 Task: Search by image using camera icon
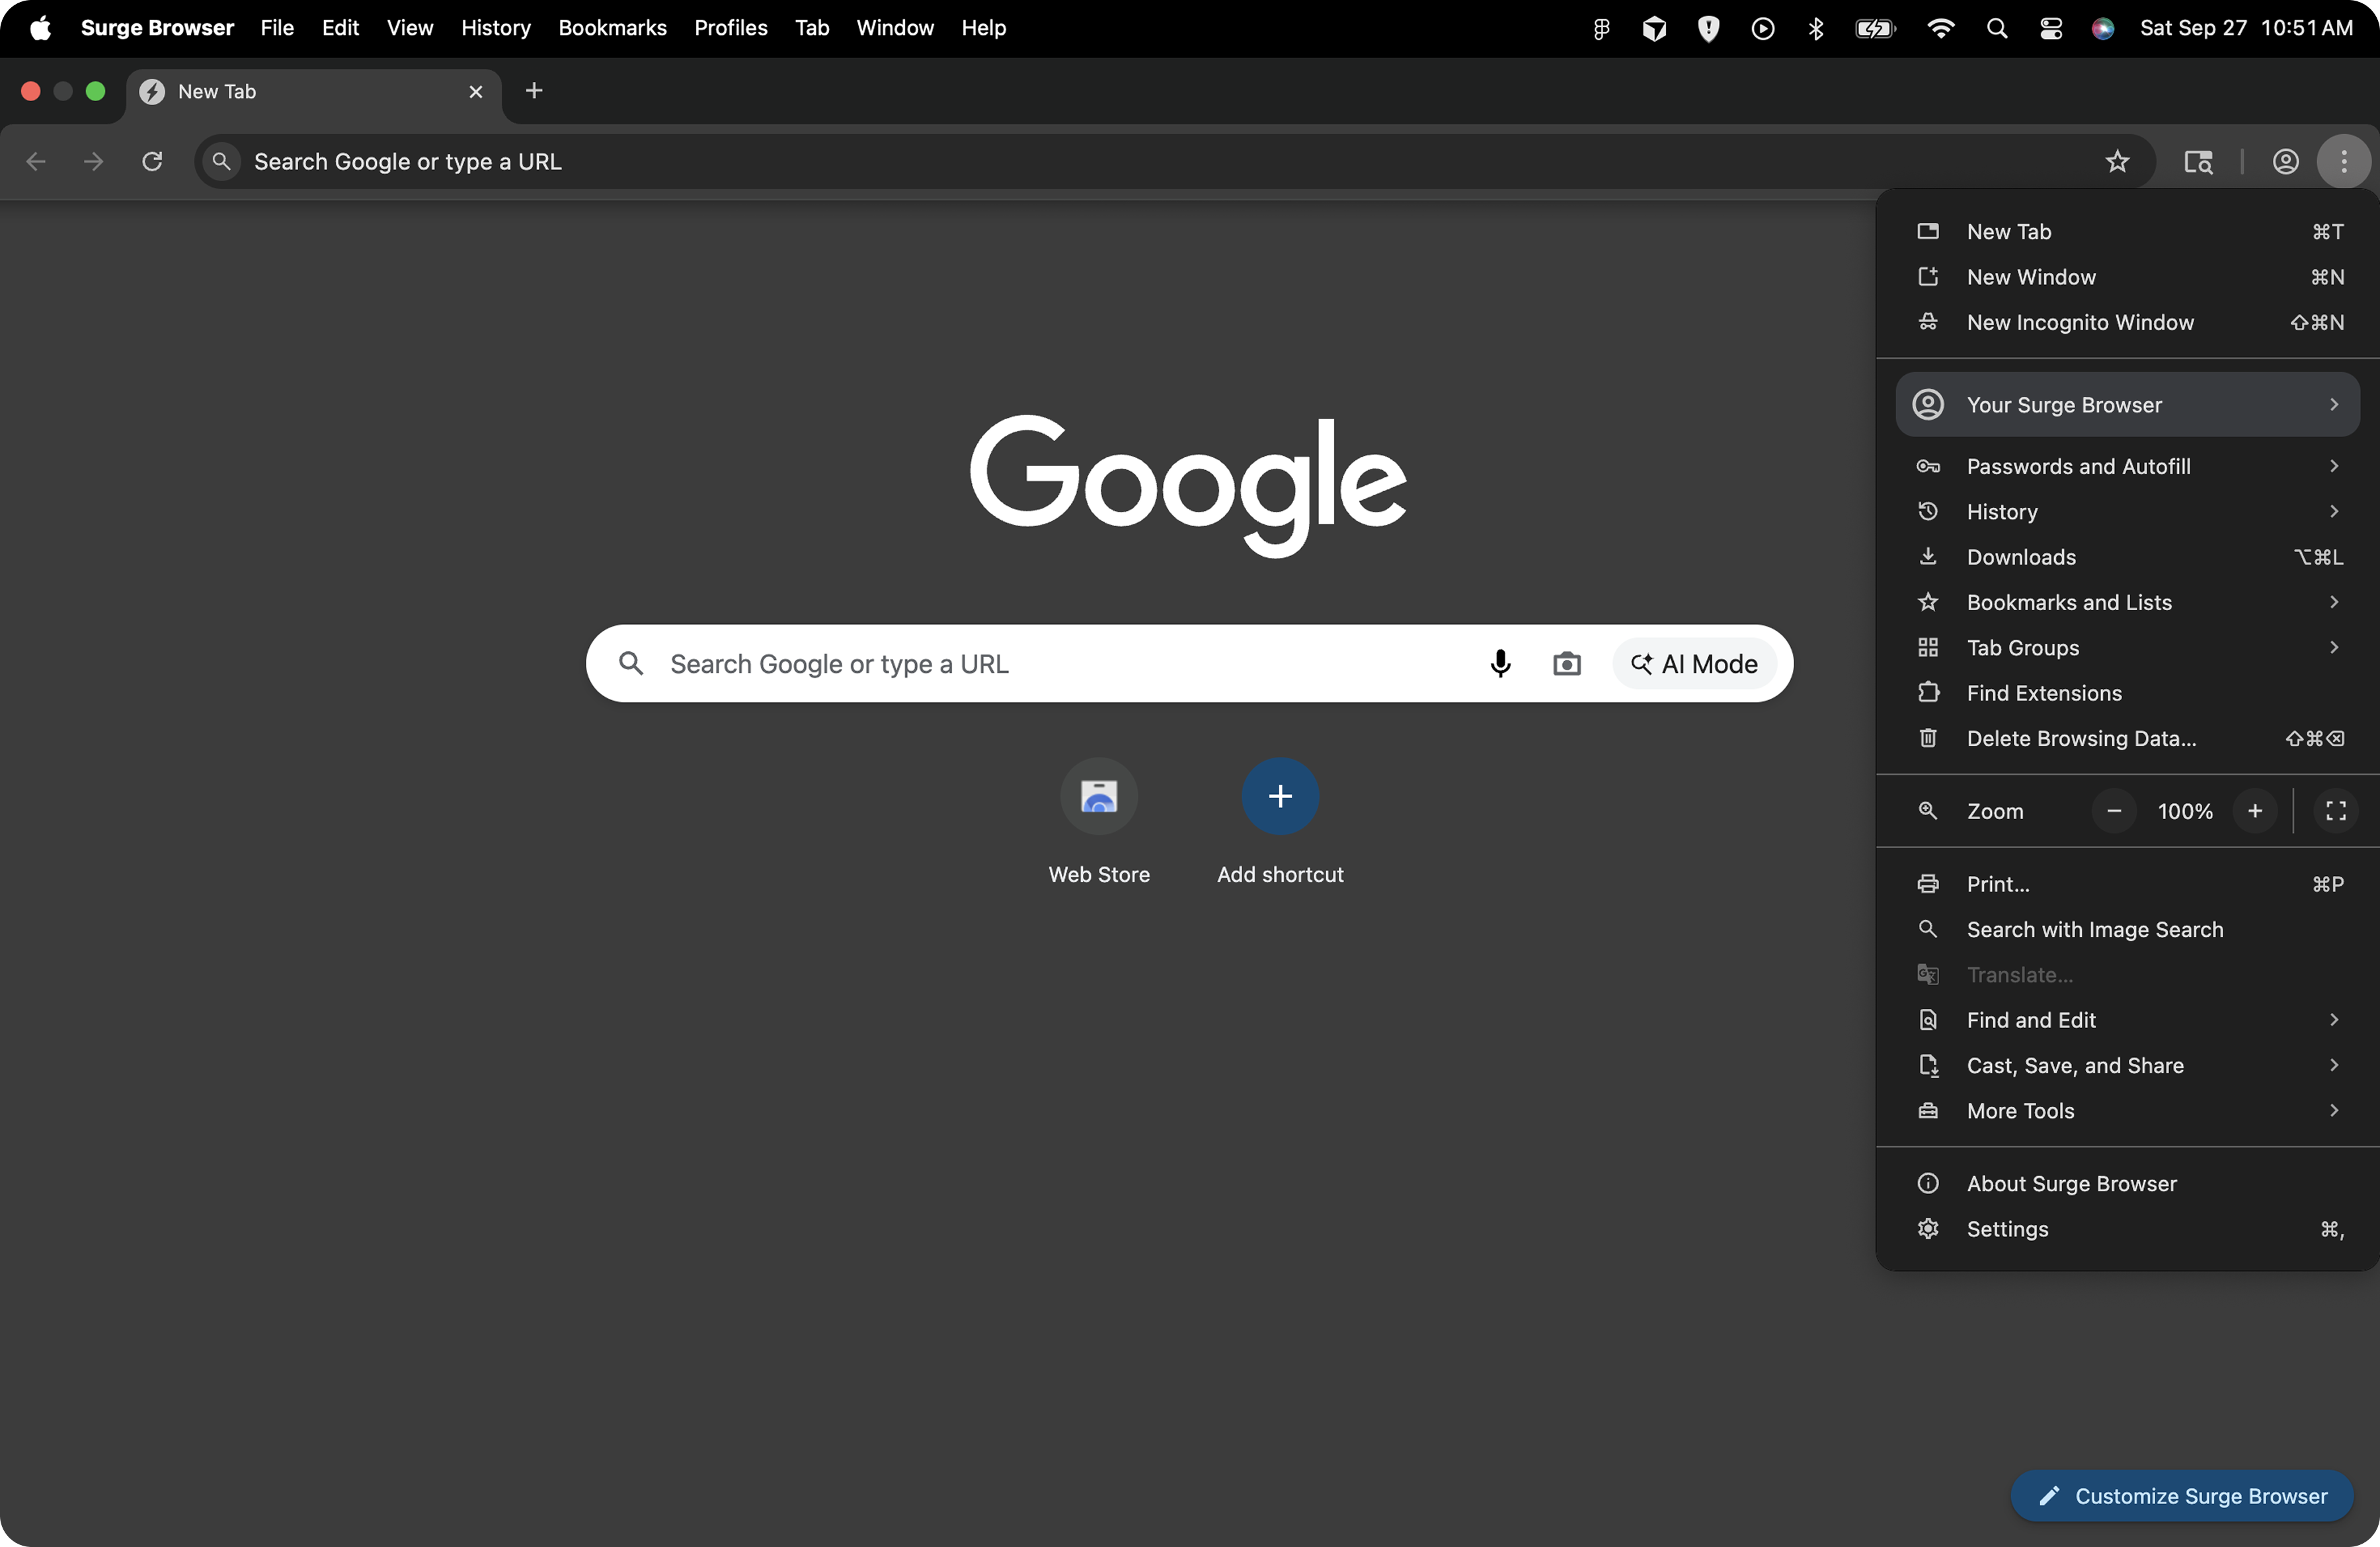coord(1566,663)
